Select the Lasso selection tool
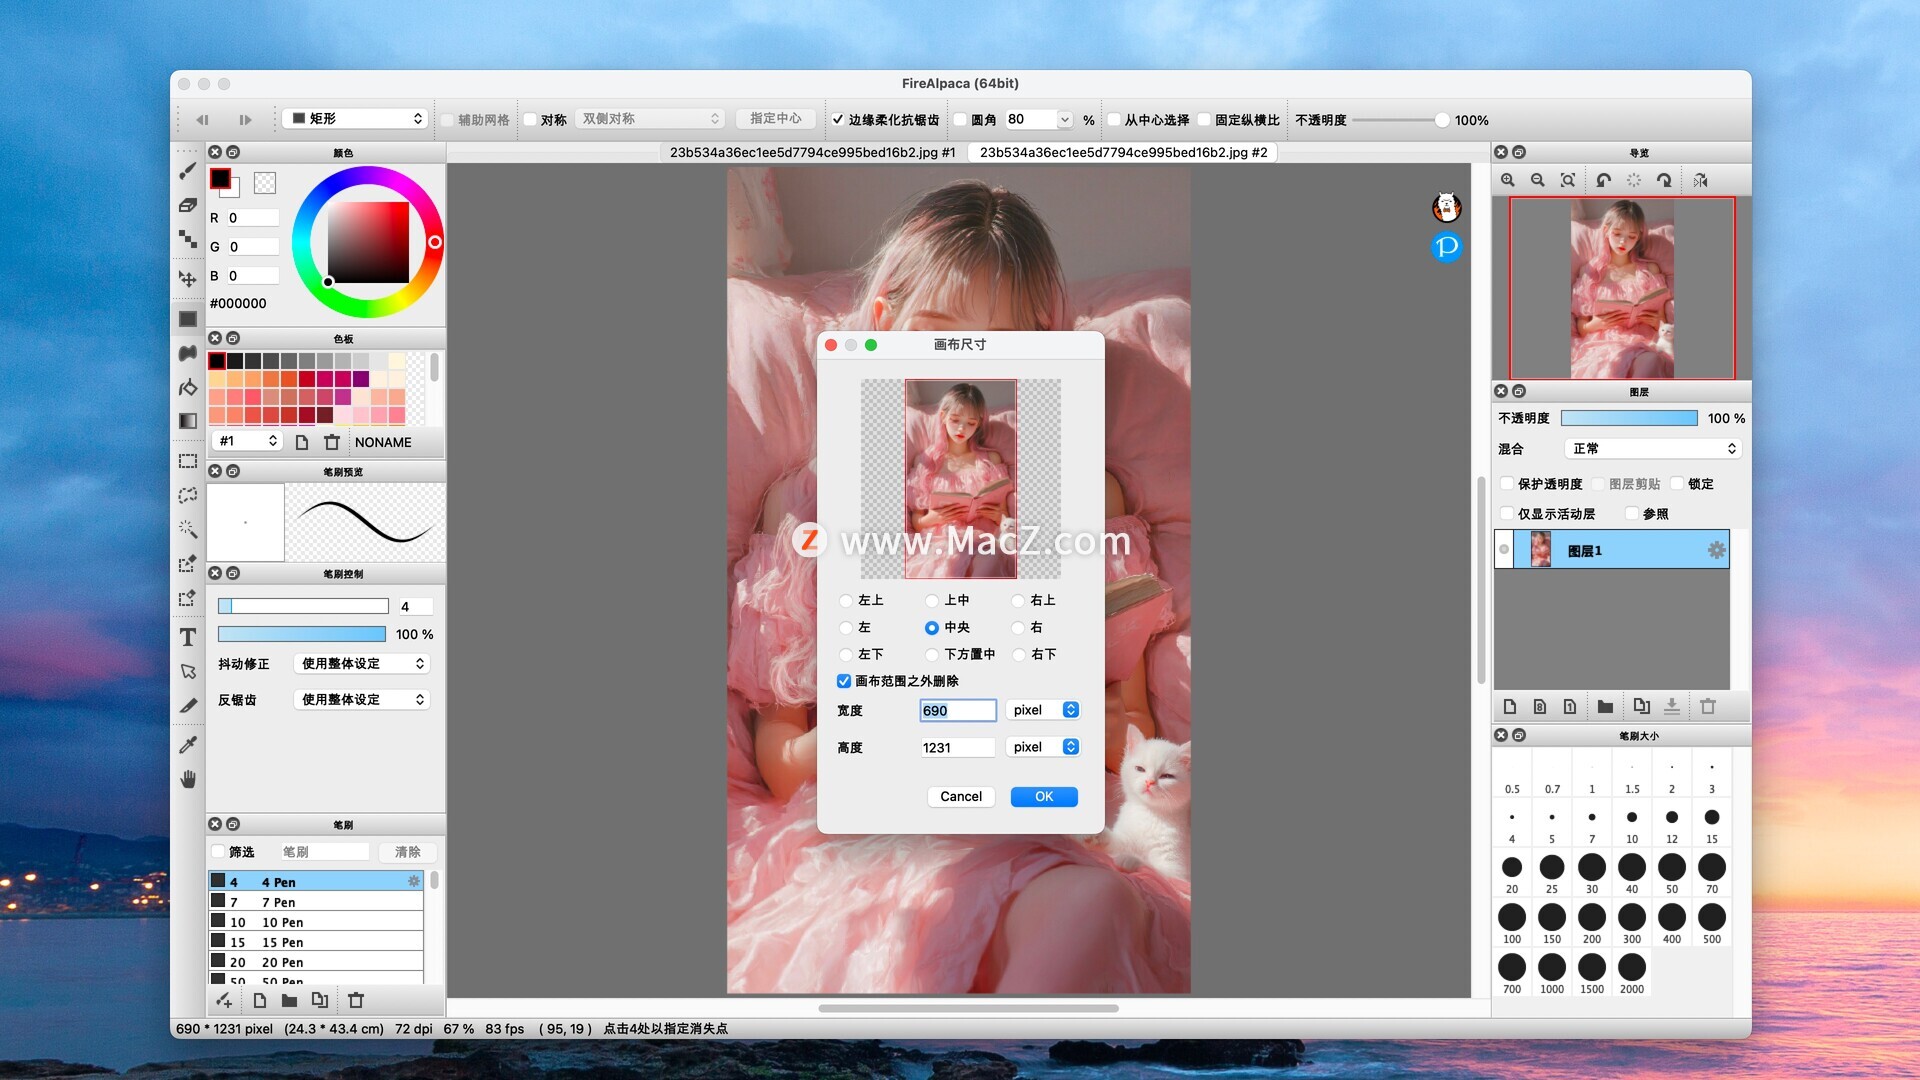Image resolution: width=1920 pixels, height=1080 pixels. coord(187,495)
